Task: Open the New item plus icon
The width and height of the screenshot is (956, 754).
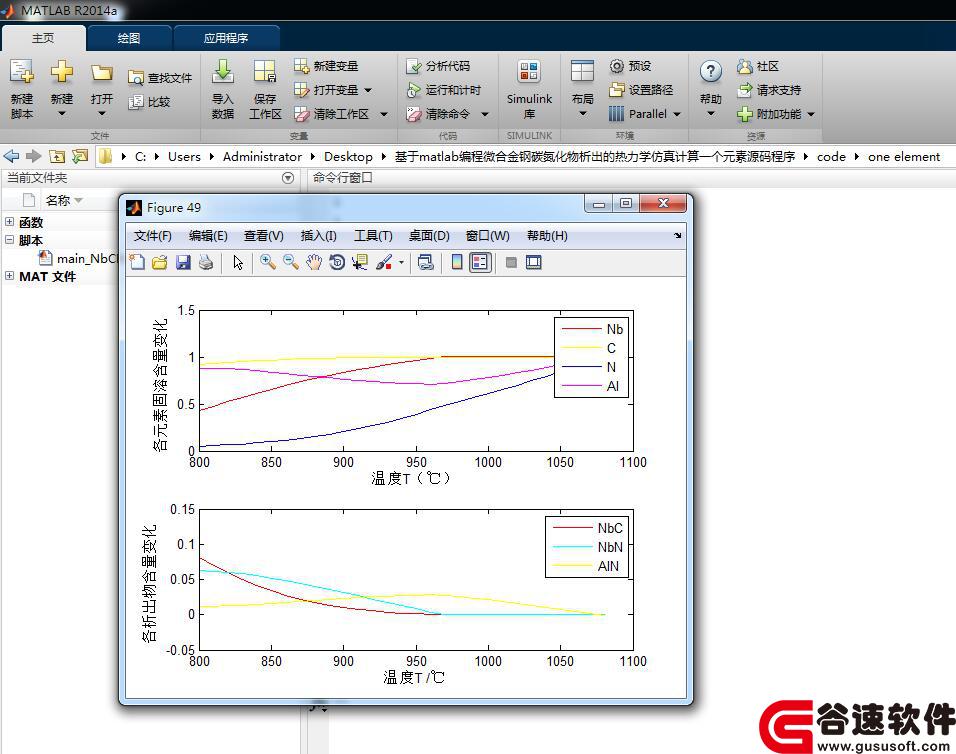Action: click(62, 72)
